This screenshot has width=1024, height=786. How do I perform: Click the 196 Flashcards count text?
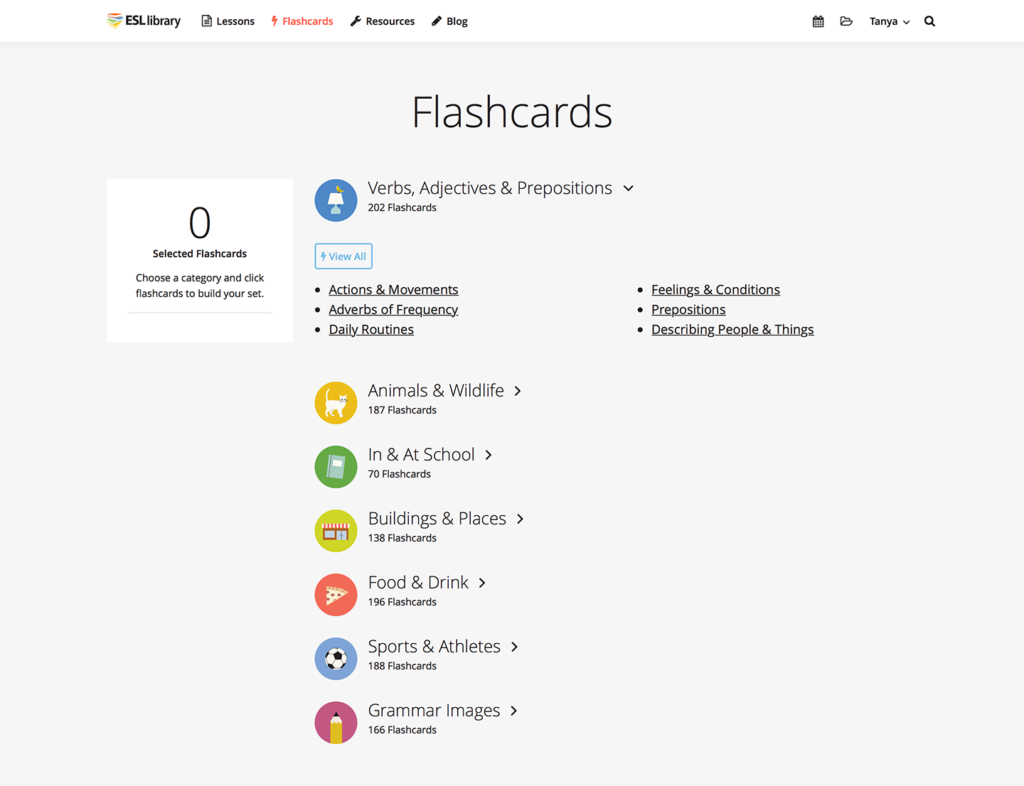point(402,602)
